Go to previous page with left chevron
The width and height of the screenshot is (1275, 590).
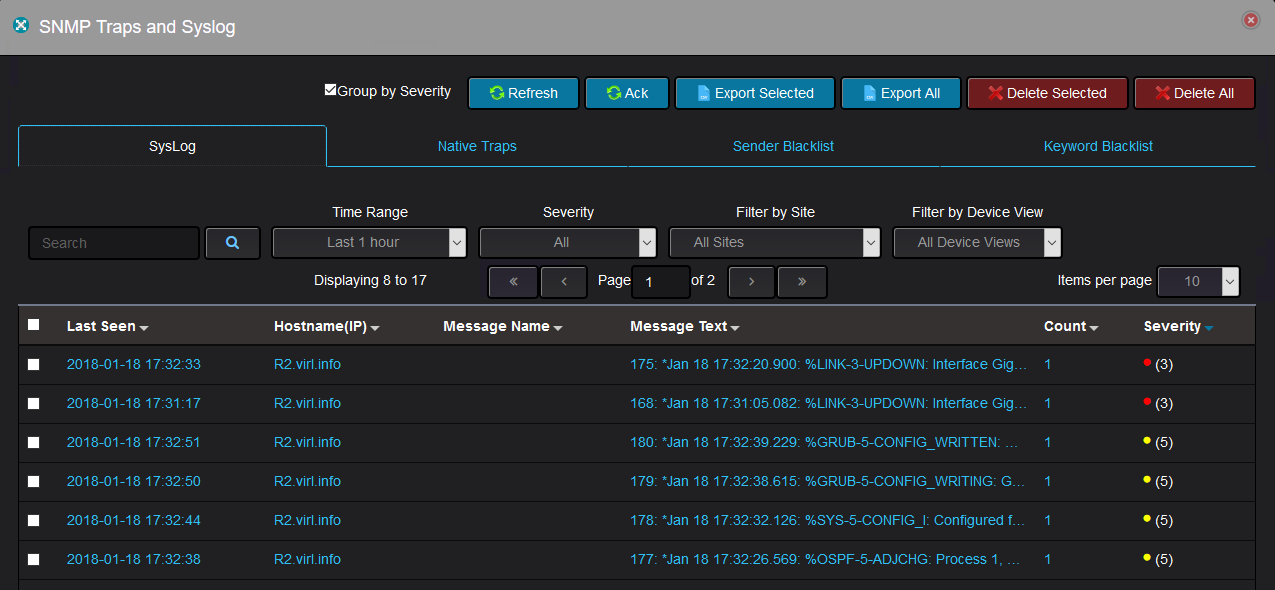[564, 282]
